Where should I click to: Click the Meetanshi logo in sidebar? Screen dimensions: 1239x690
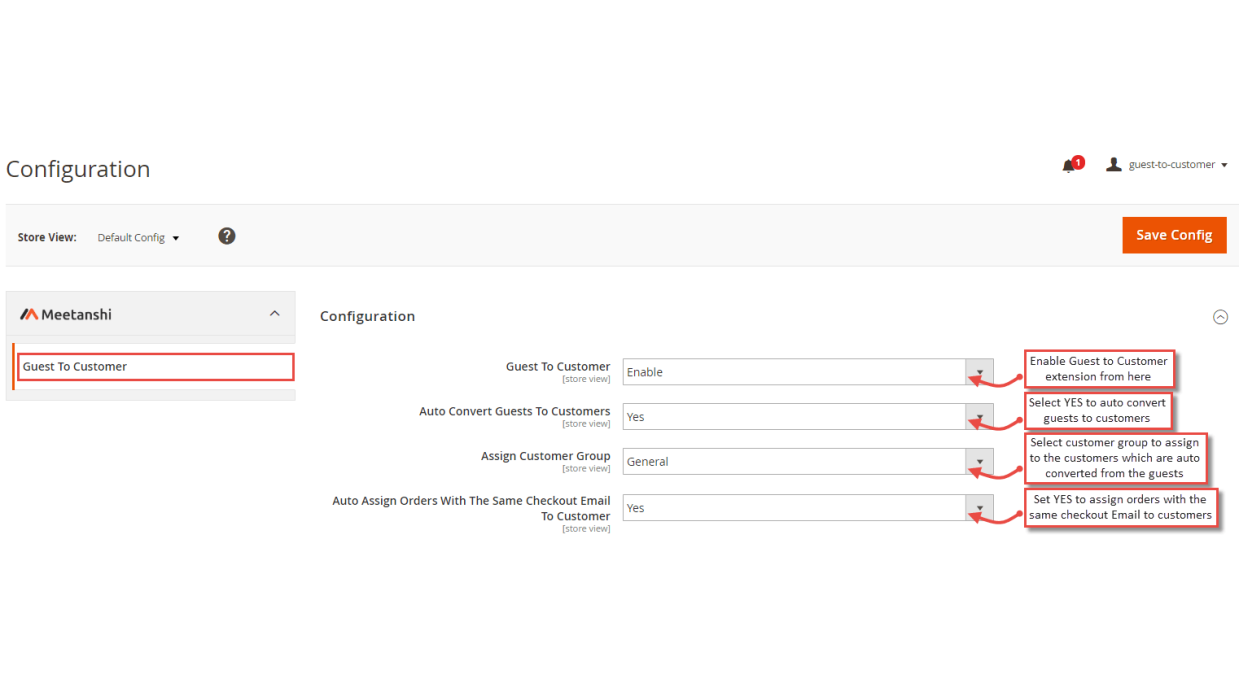click(67, 314)
